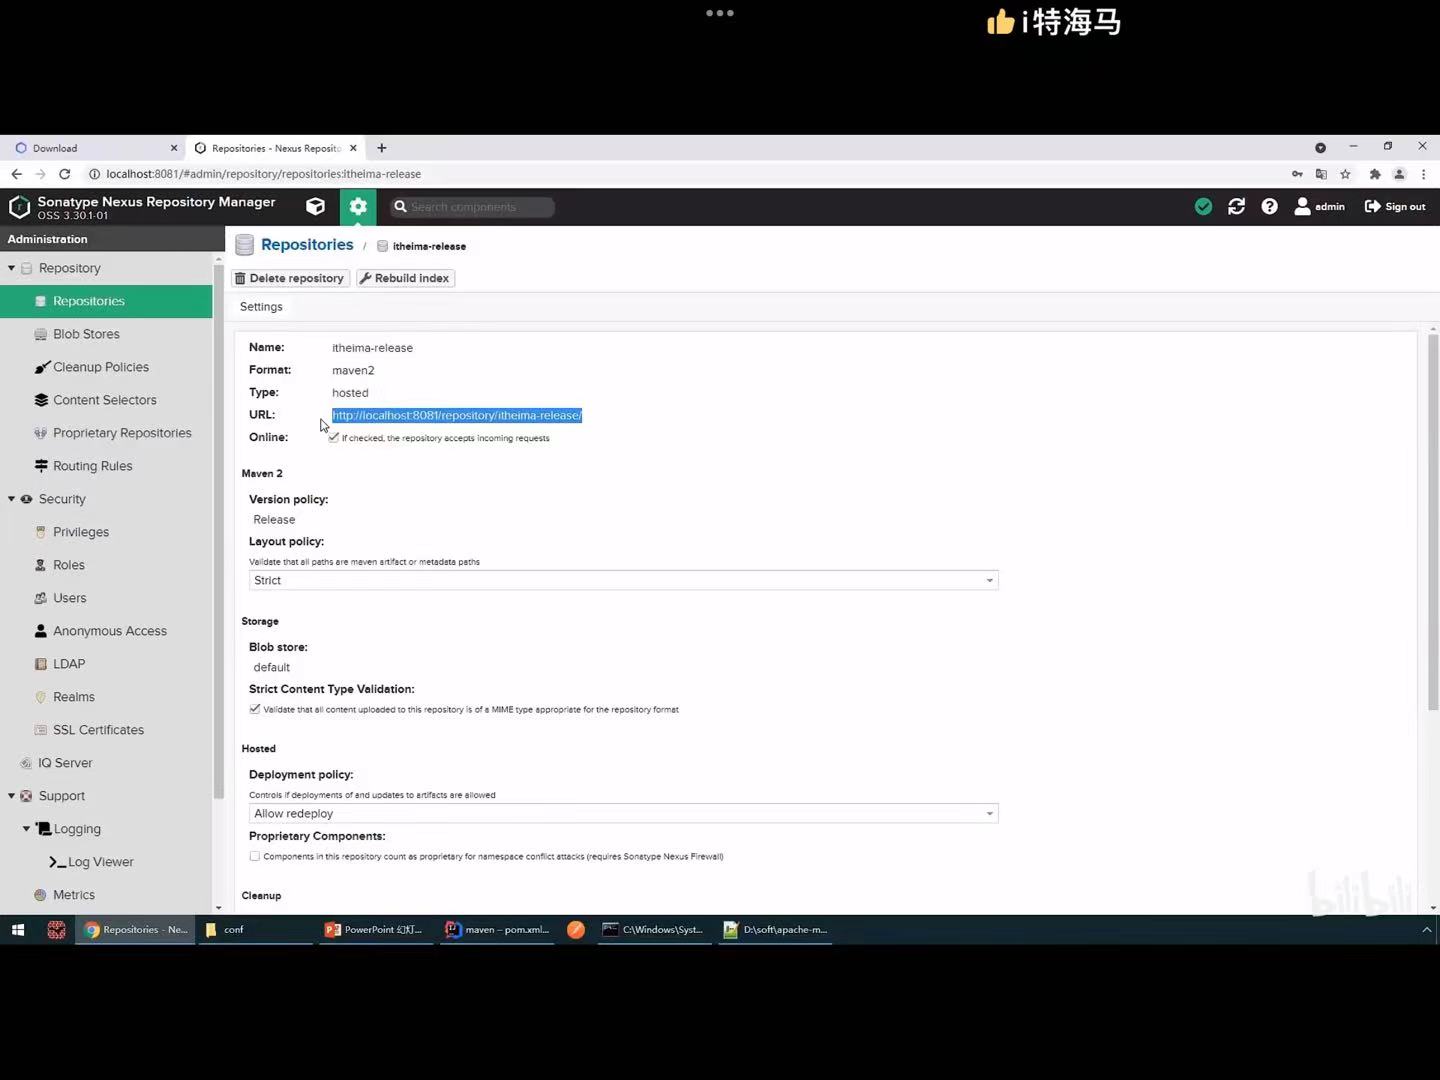Open the Windows Start menu
The height and width of the screenshot is (1080, 1440).
click(x=17, y=930)
